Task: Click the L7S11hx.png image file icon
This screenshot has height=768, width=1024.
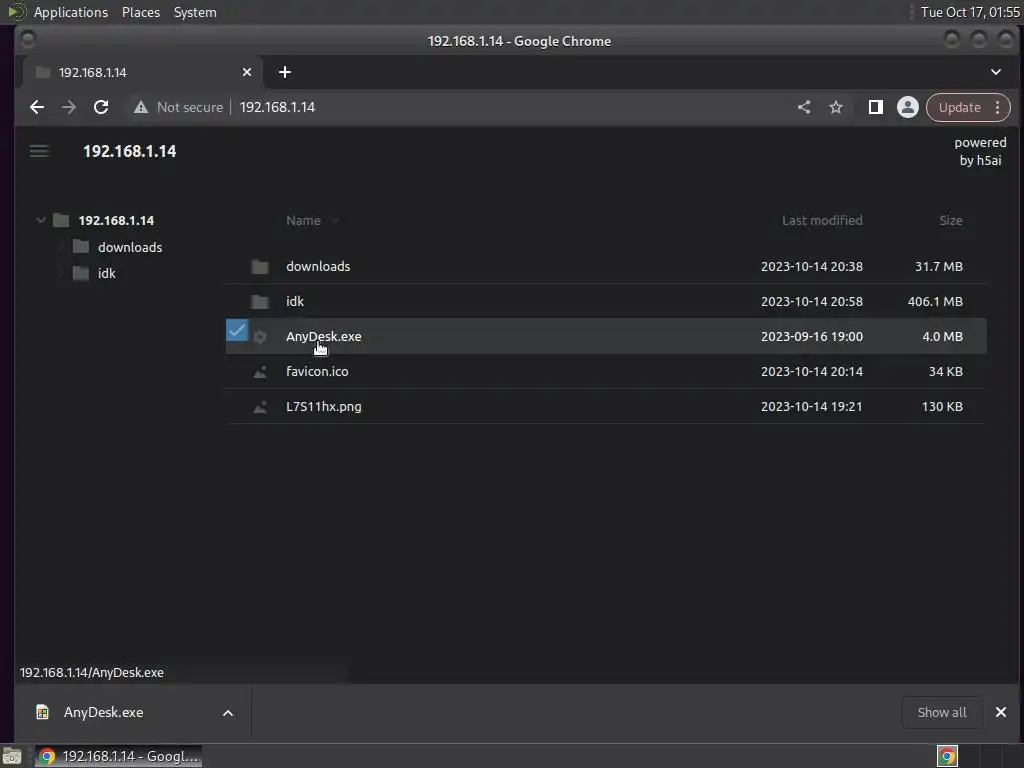Action: point(260,407)
